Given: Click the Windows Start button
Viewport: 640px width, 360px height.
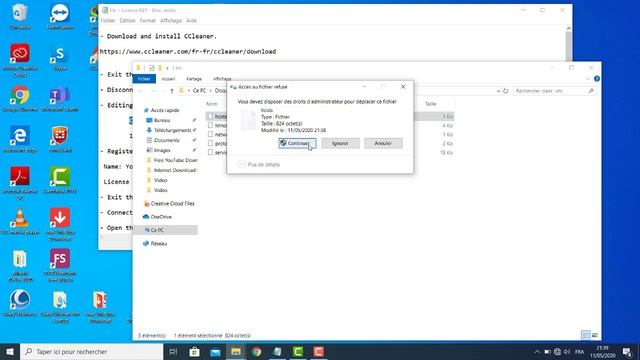Looking at the screenshot, I should [10, 351].
